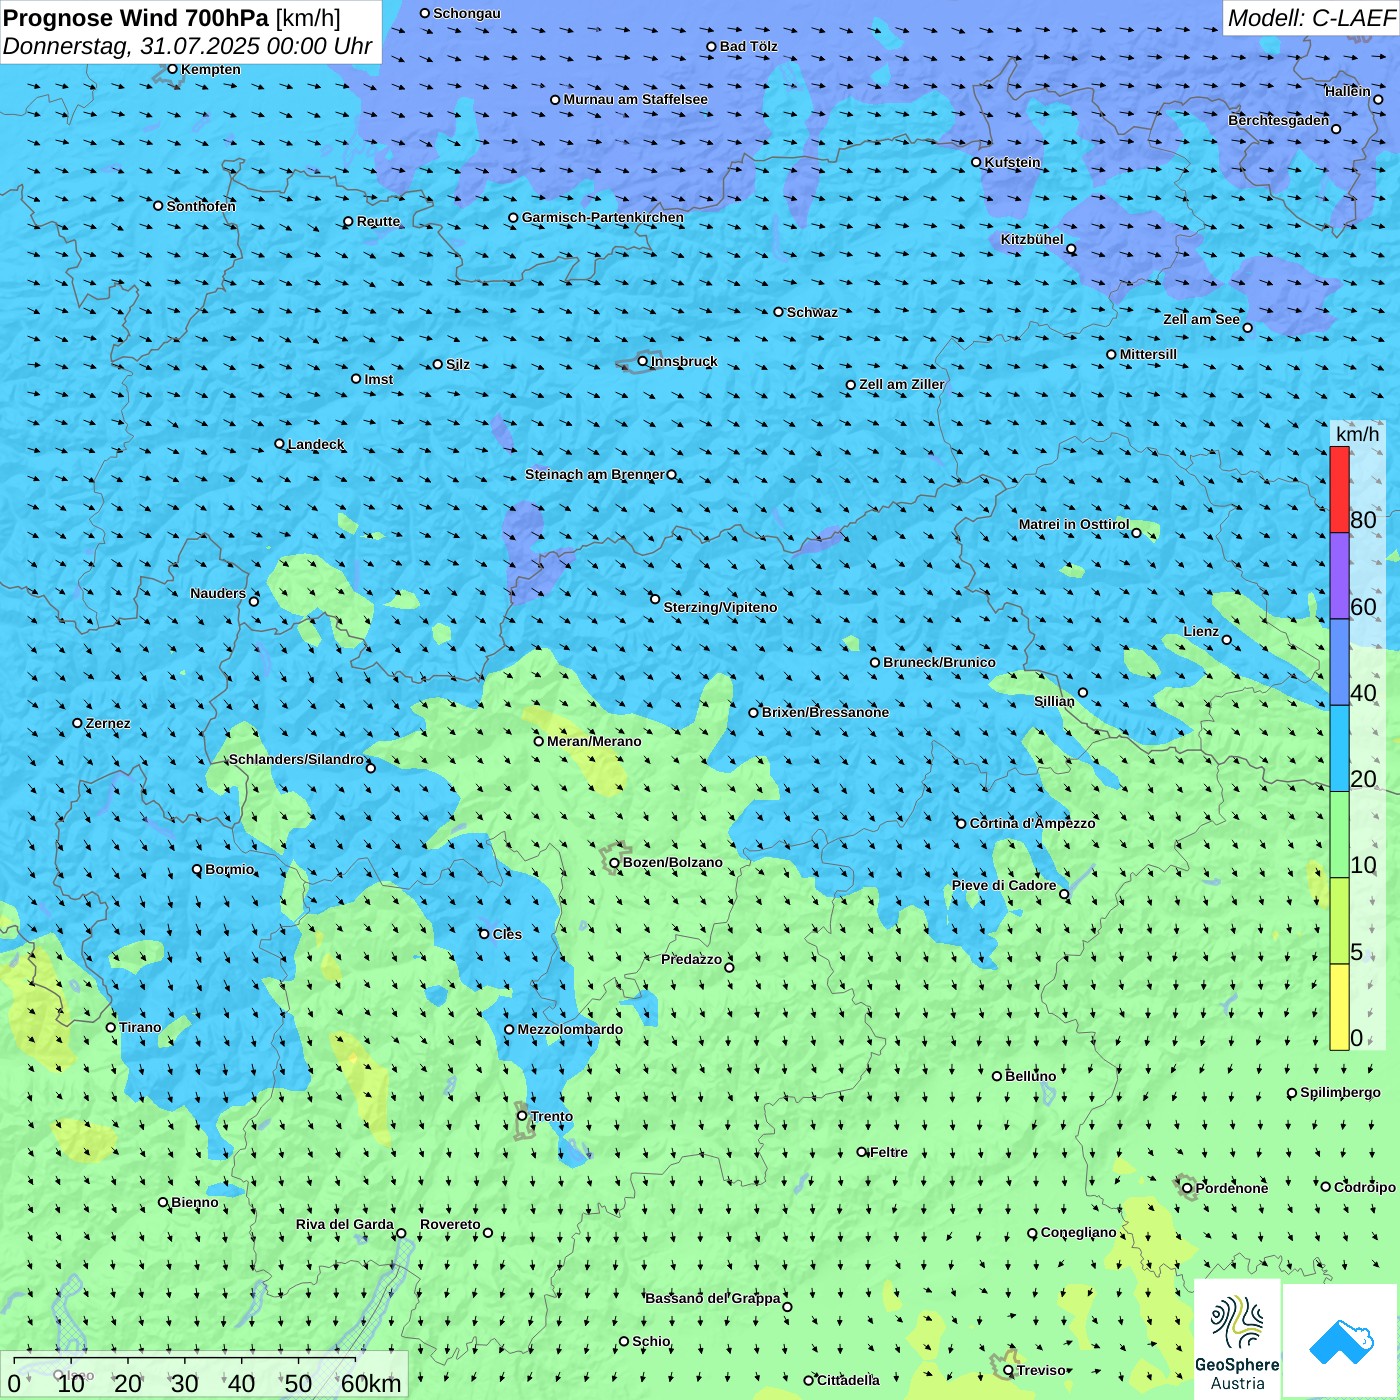Click the 'Rovereto' label
This screenshot has width=1400, height=1400.
coord(450,1224)
